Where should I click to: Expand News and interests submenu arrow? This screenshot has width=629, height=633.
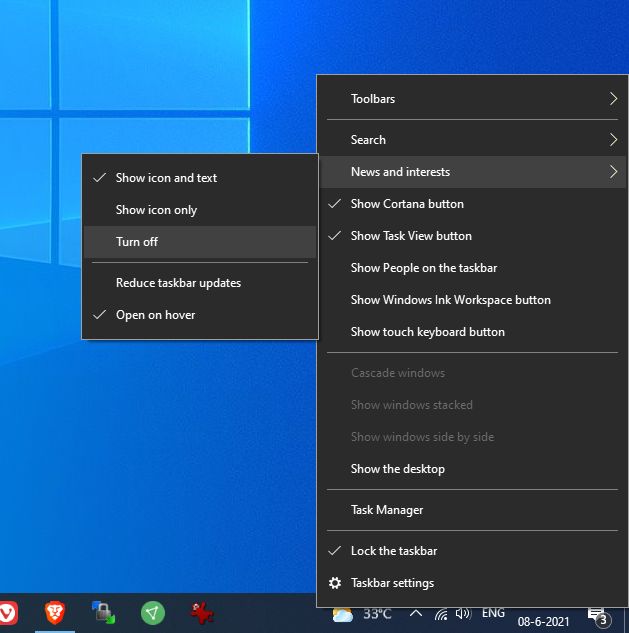tap(613, 172)
